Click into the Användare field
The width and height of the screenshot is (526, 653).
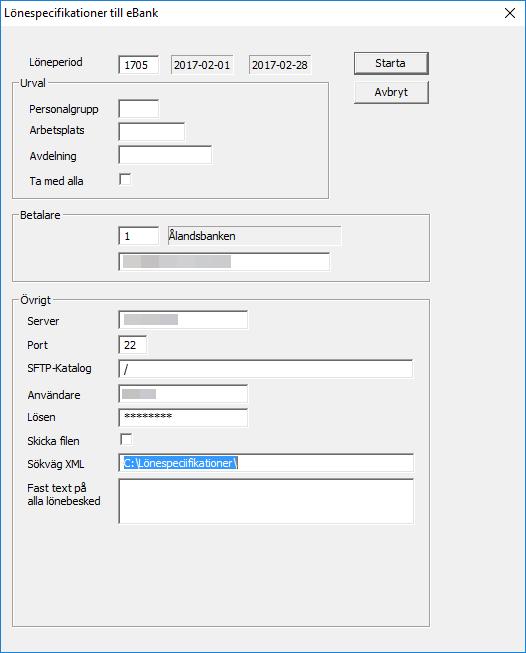point(183,394)
